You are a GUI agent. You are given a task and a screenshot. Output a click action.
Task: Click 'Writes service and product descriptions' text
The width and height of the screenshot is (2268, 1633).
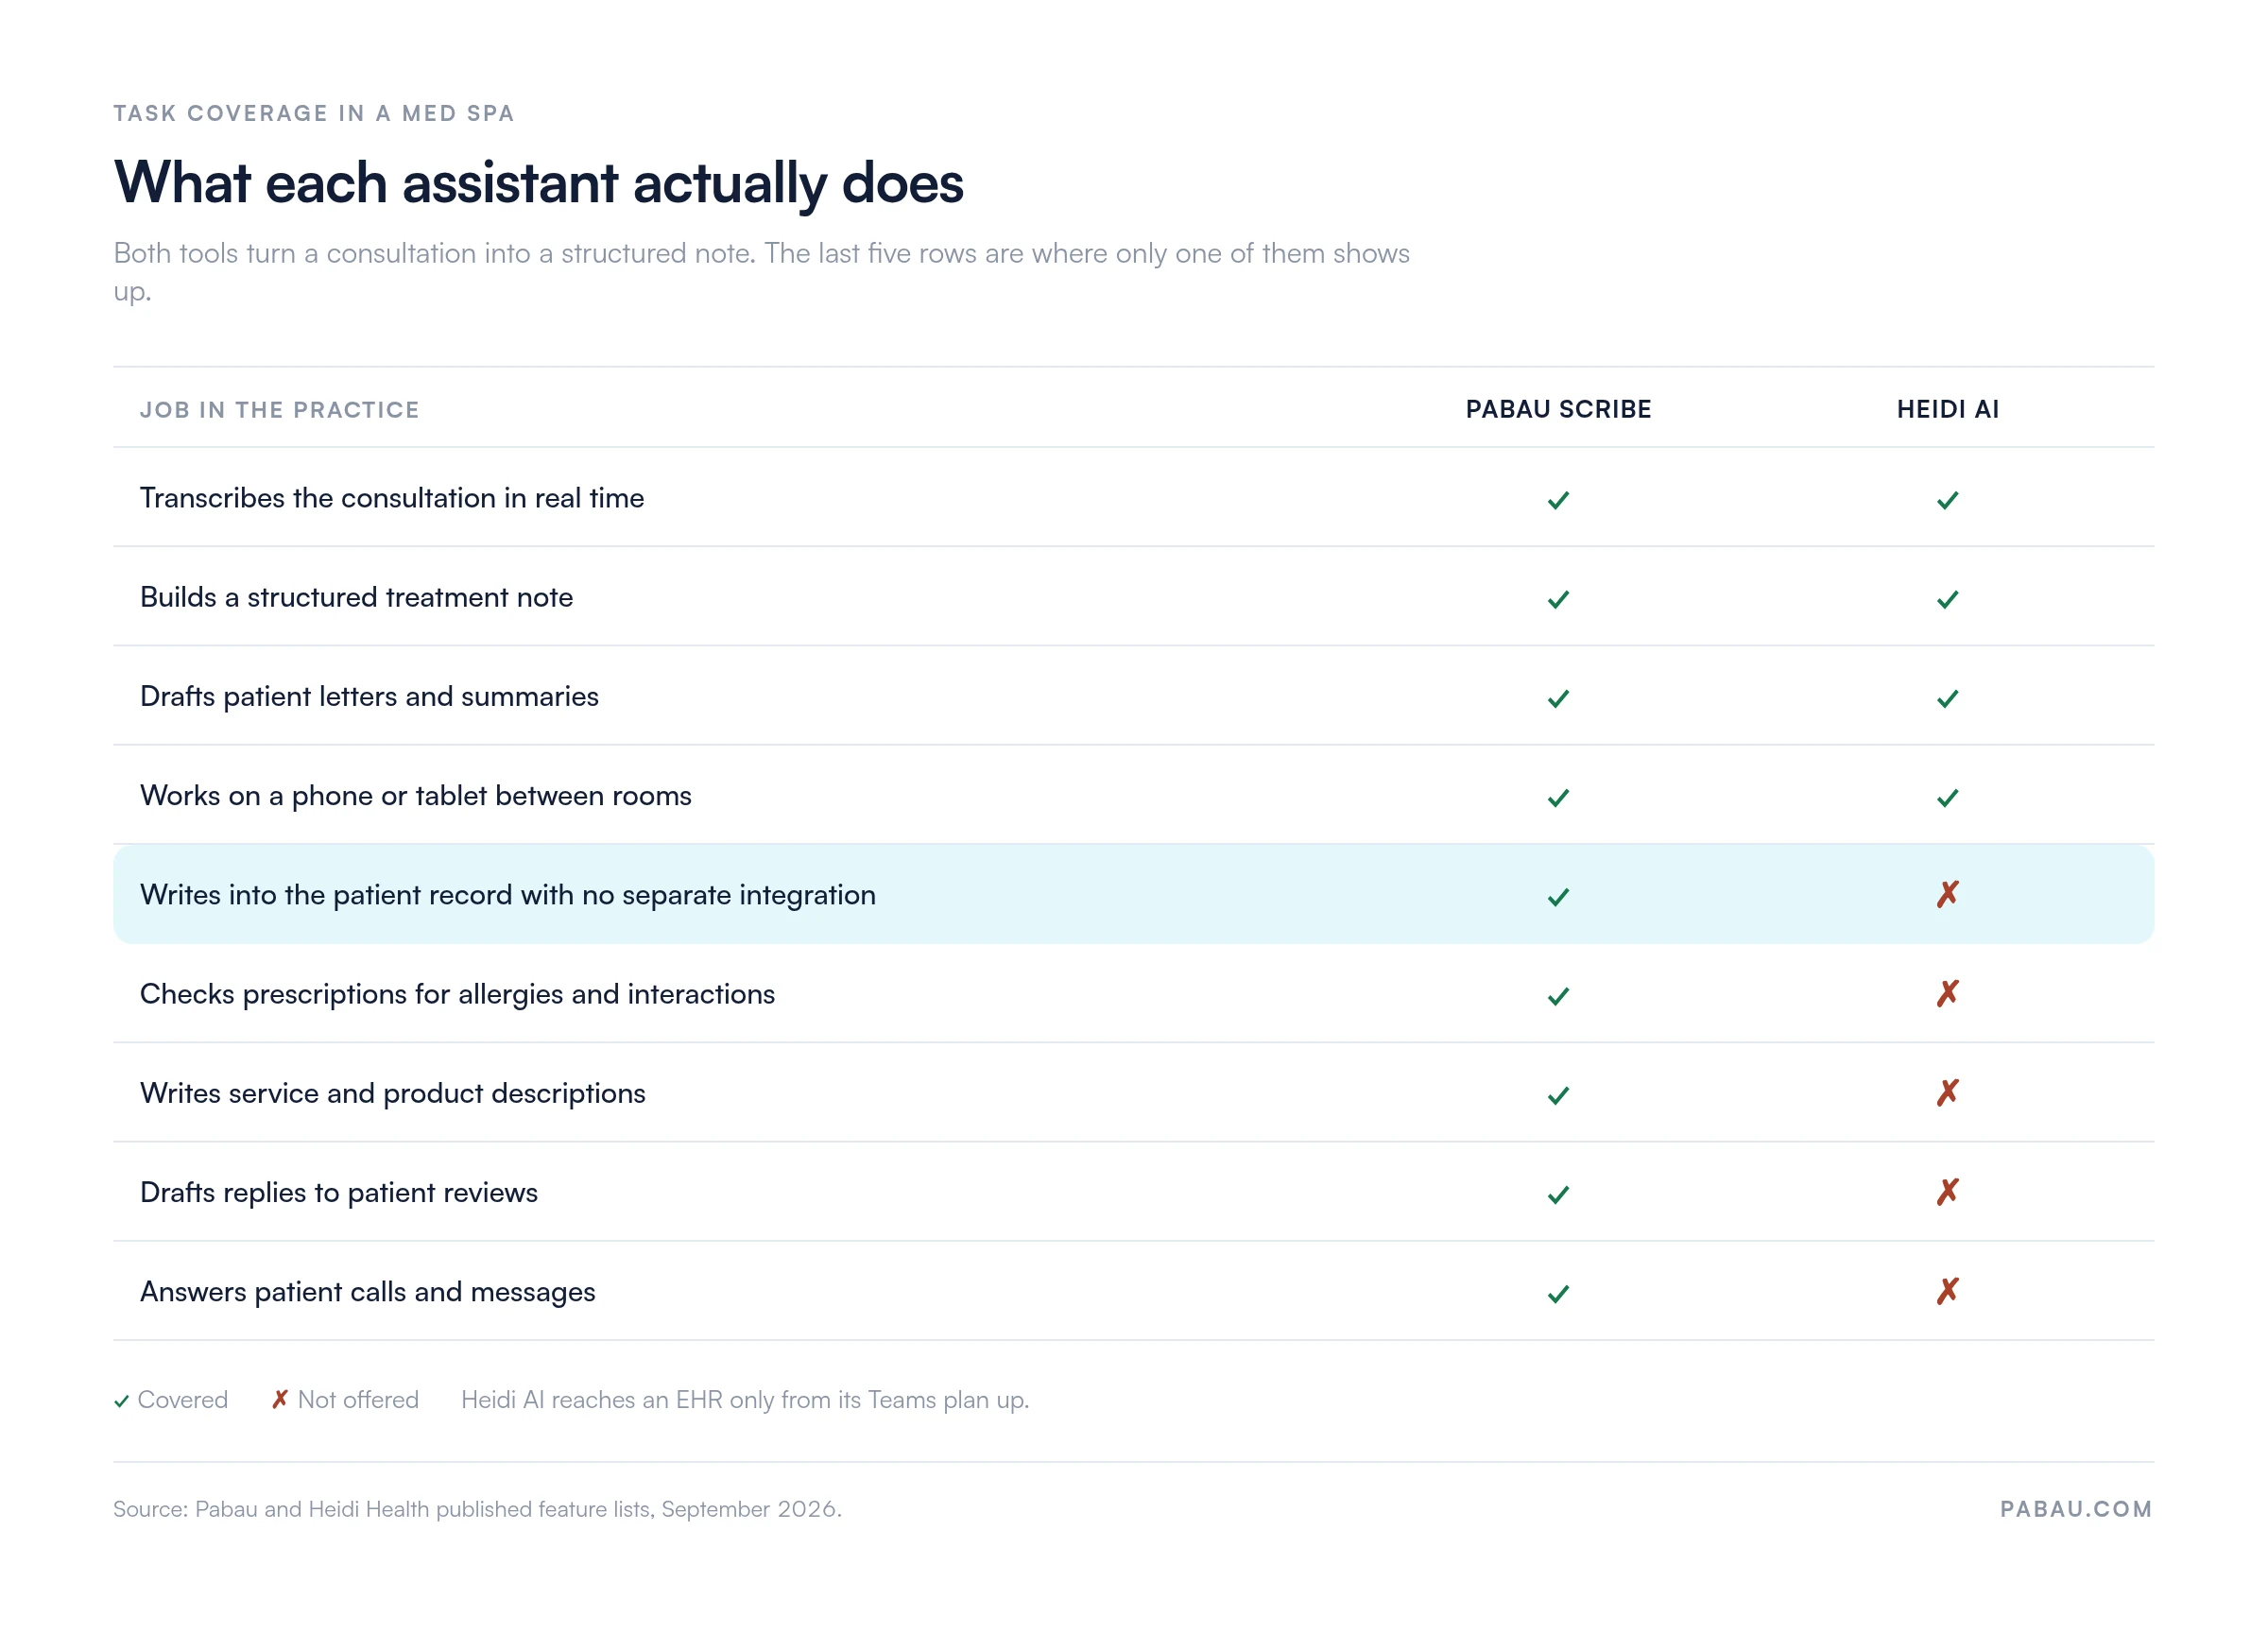click(x=393, y=1093)
